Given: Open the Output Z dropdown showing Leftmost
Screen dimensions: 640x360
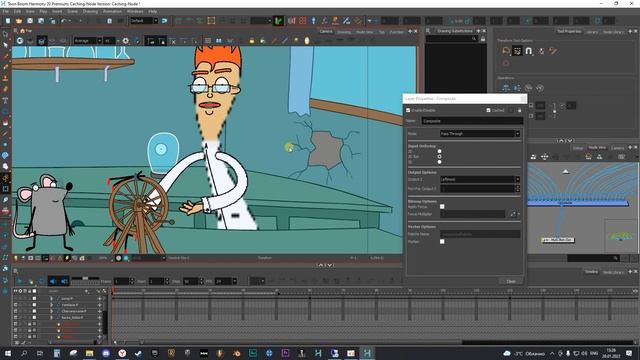Looking at the screenshot, I should coord(480,179).
